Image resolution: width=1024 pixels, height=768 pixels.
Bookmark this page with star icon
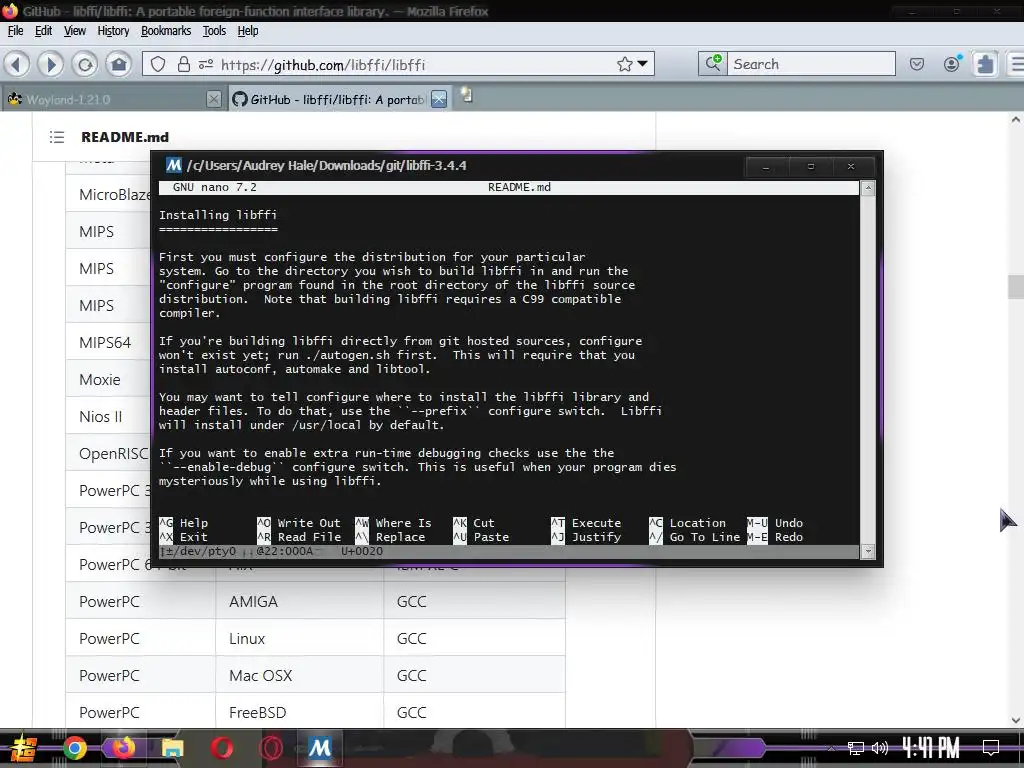click(624, 64)
